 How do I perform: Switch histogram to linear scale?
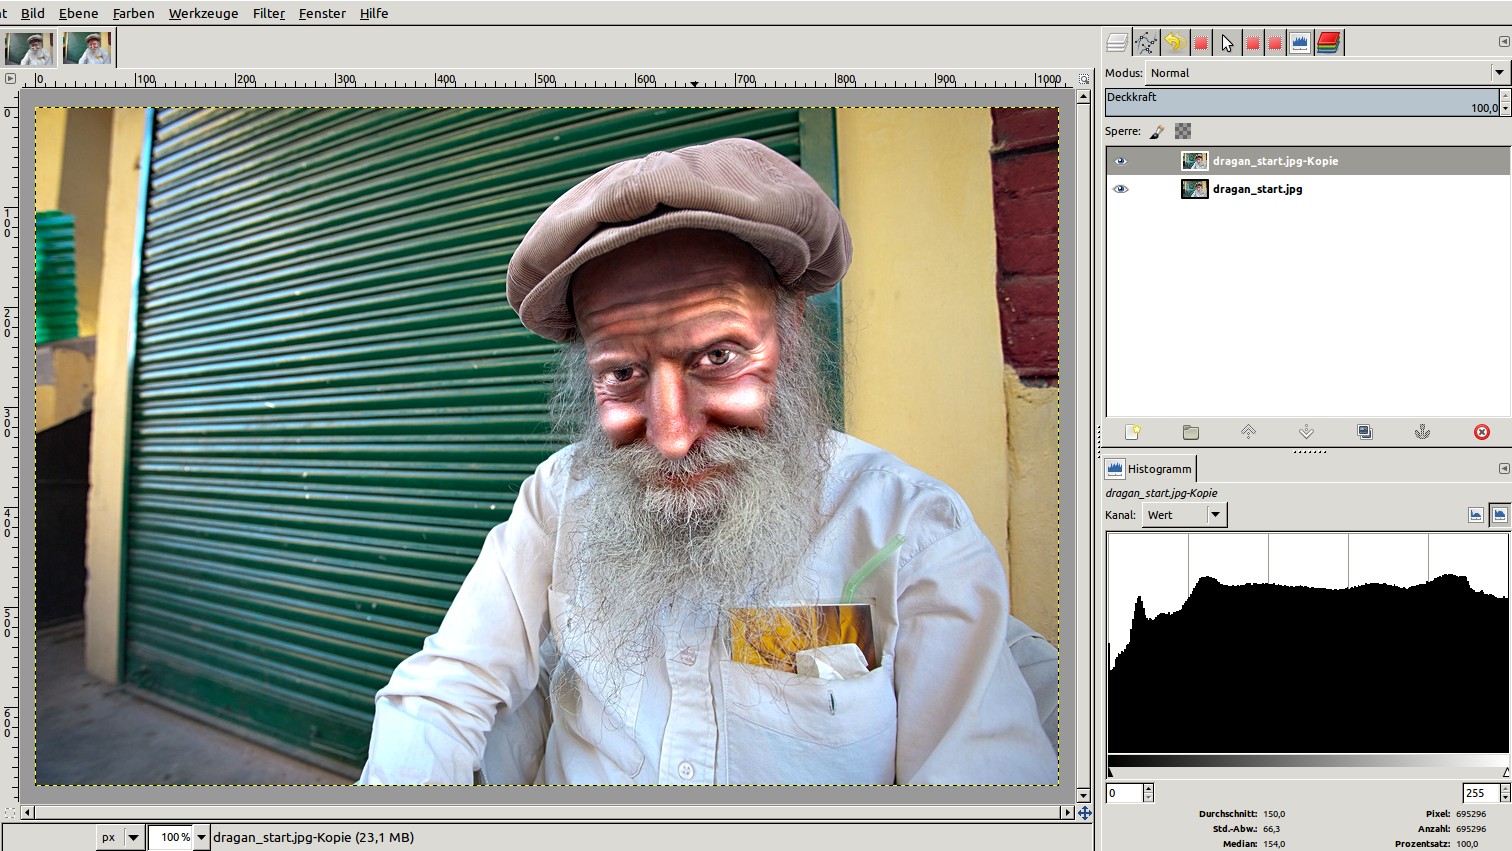(x=1475, y=515)
